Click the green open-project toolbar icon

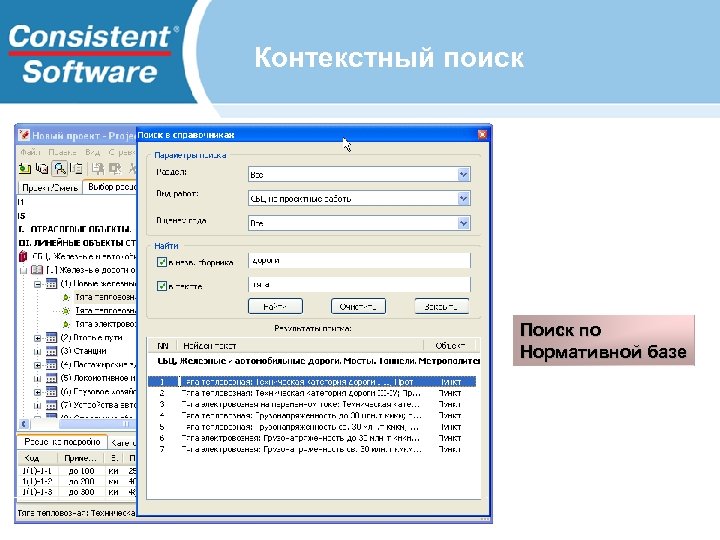[x=24, y=169]
